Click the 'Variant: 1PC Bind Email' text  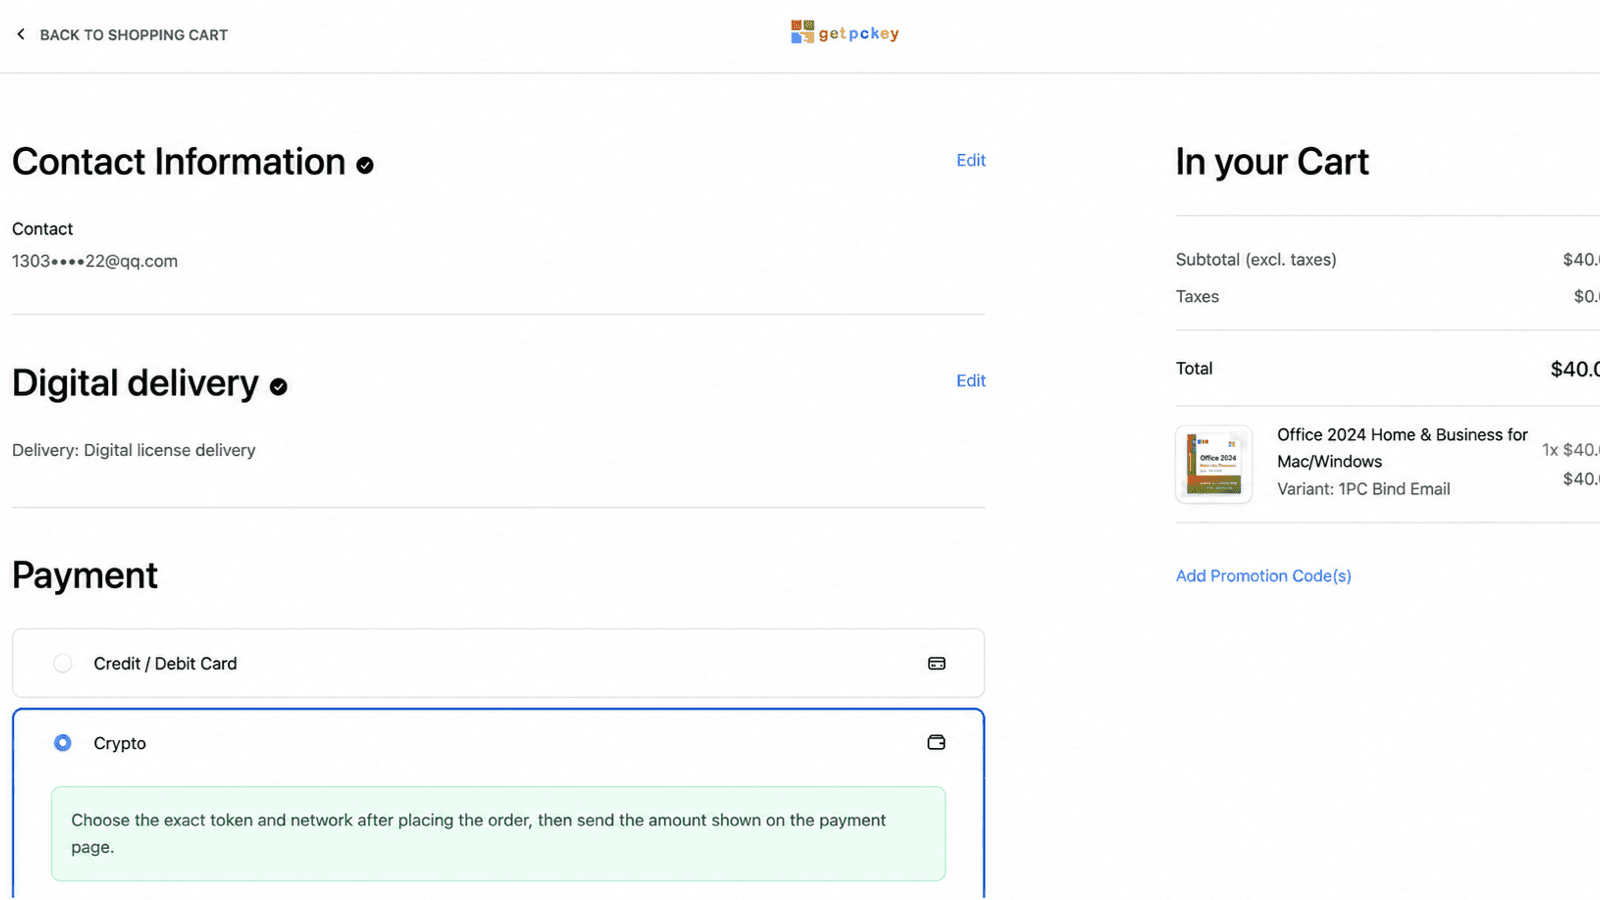(1363, 489)
